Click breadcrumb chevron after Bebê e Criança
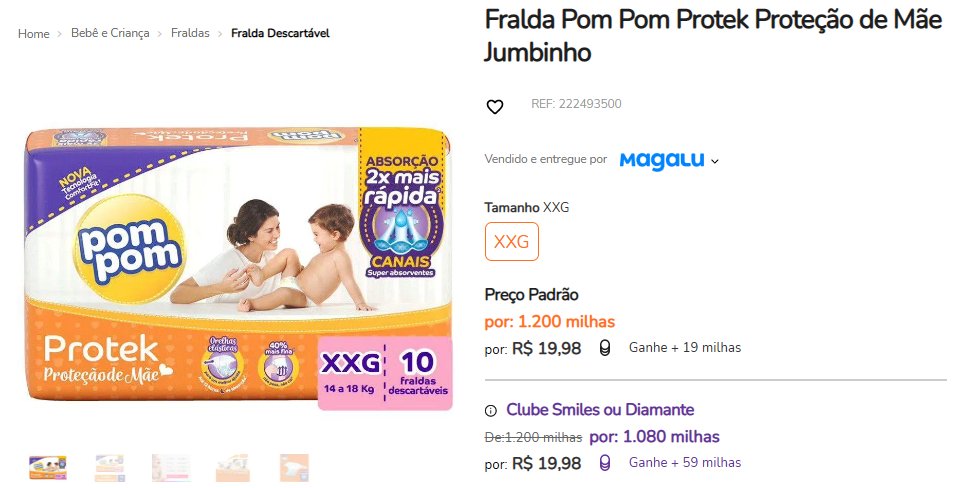This screenshot has height=488, width=962. click(x=160, y=34)
